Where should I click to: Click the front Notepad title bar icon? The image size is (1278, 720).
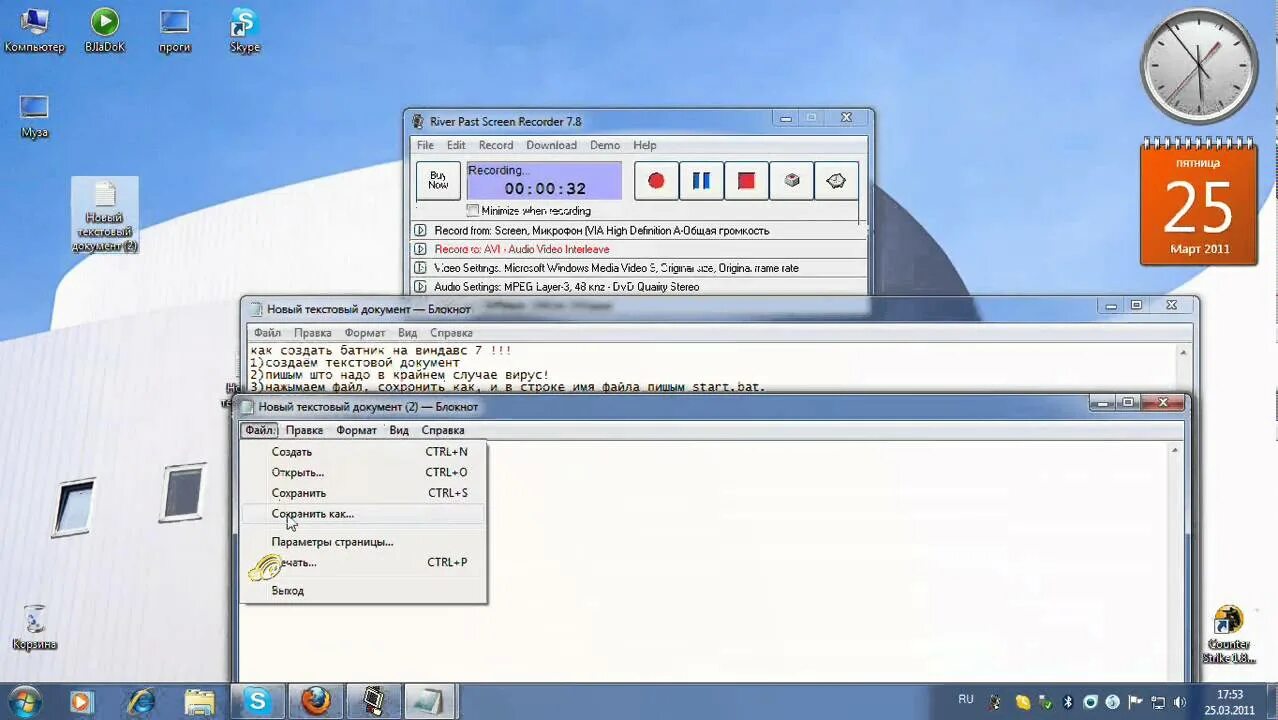[x=246, y=407]
